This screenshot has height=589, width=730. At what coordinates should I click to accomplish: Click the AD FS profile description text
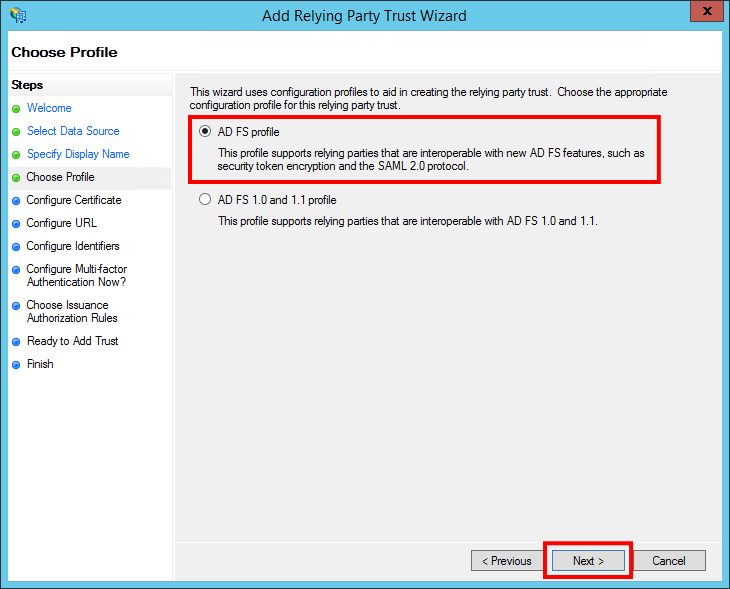pyautogui.click(x=431, y=160)
